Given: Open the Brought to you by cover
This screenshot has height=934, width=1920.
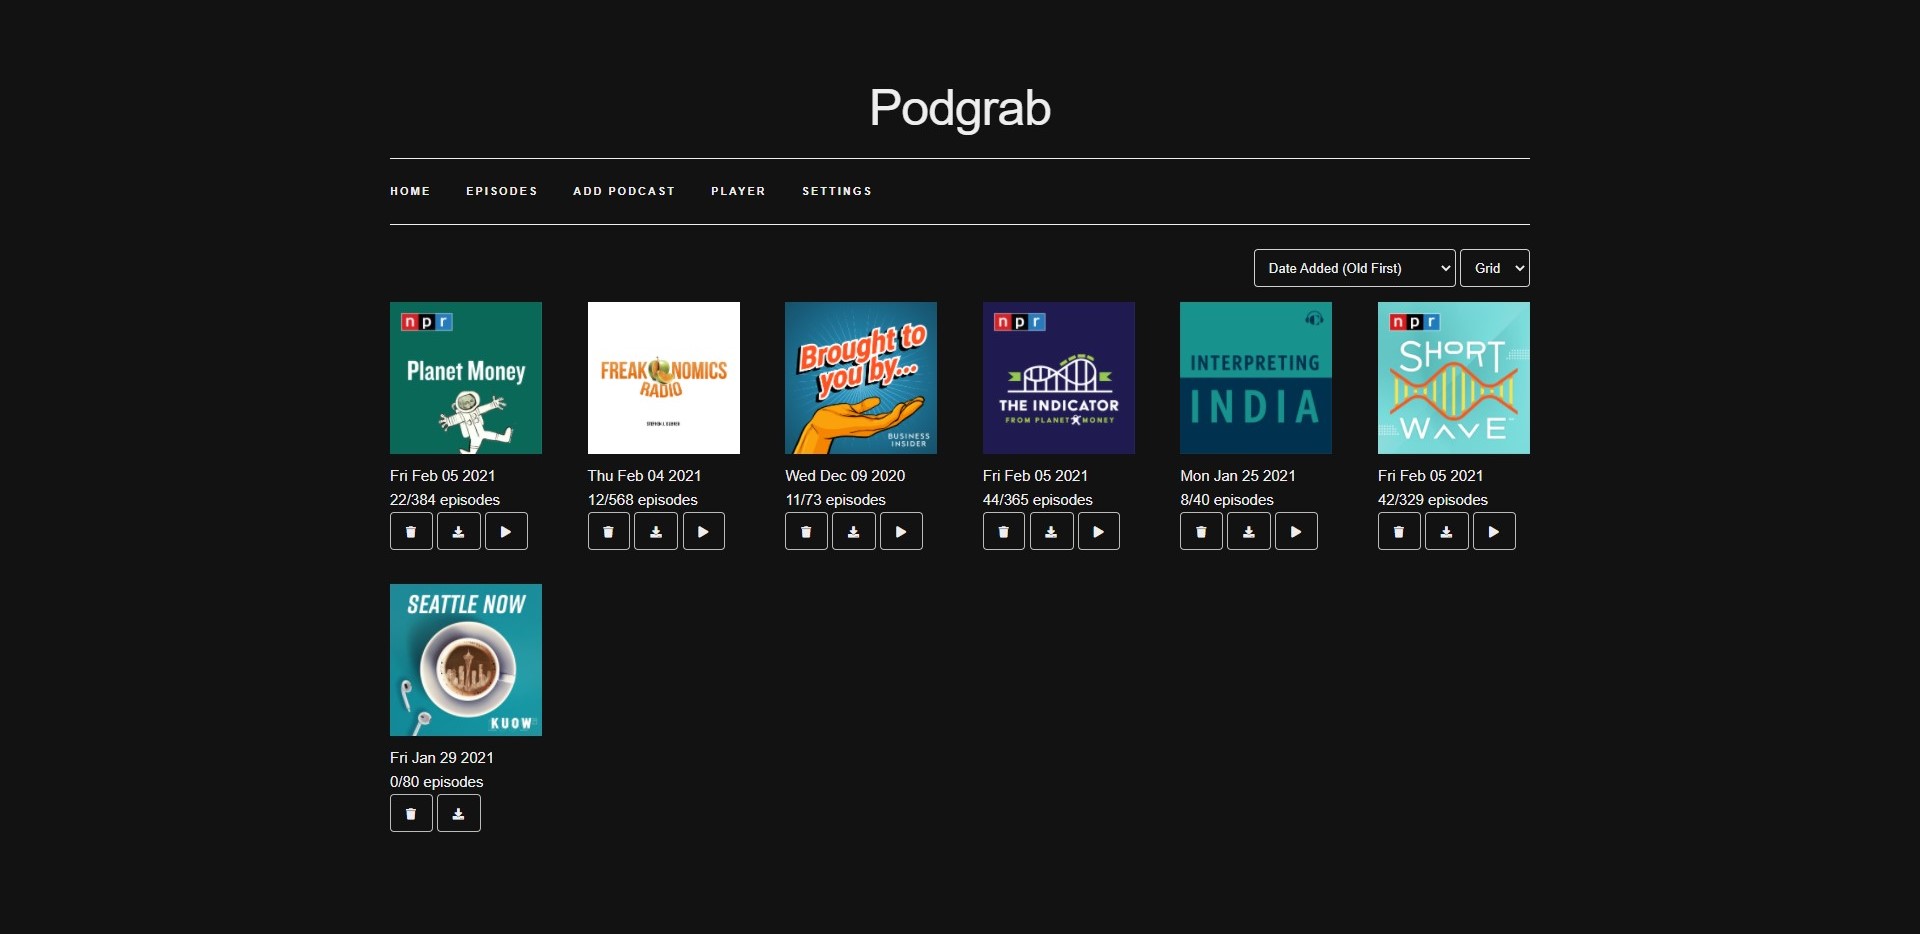Looking at the screenshot, I should [861, 378].
